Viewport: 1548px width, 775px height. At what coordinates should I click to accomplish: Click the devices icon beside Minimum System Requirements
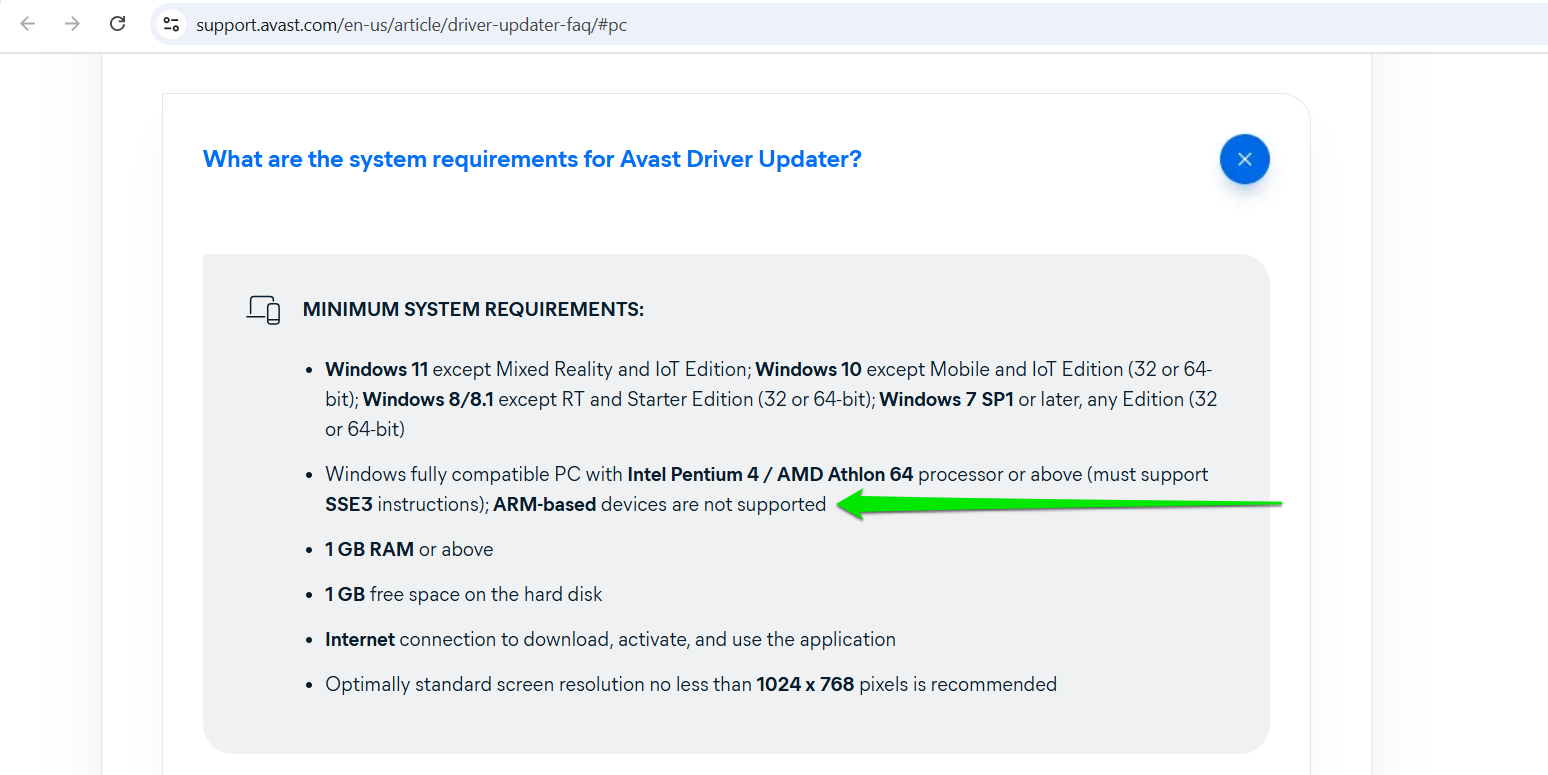point(264,310)
